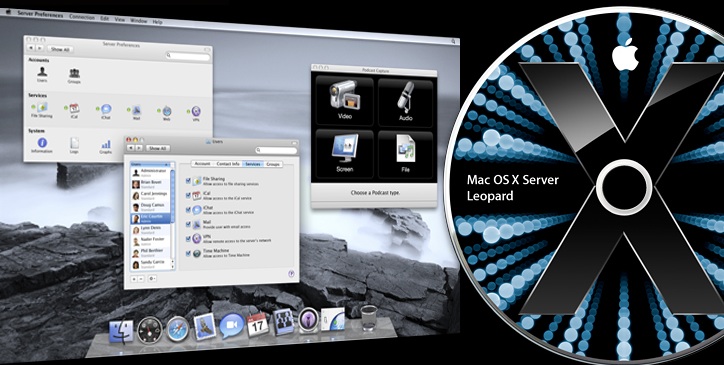Open the gear action menu below user list
The width and height of the screenshot is (724, 365).
[152, 279]
